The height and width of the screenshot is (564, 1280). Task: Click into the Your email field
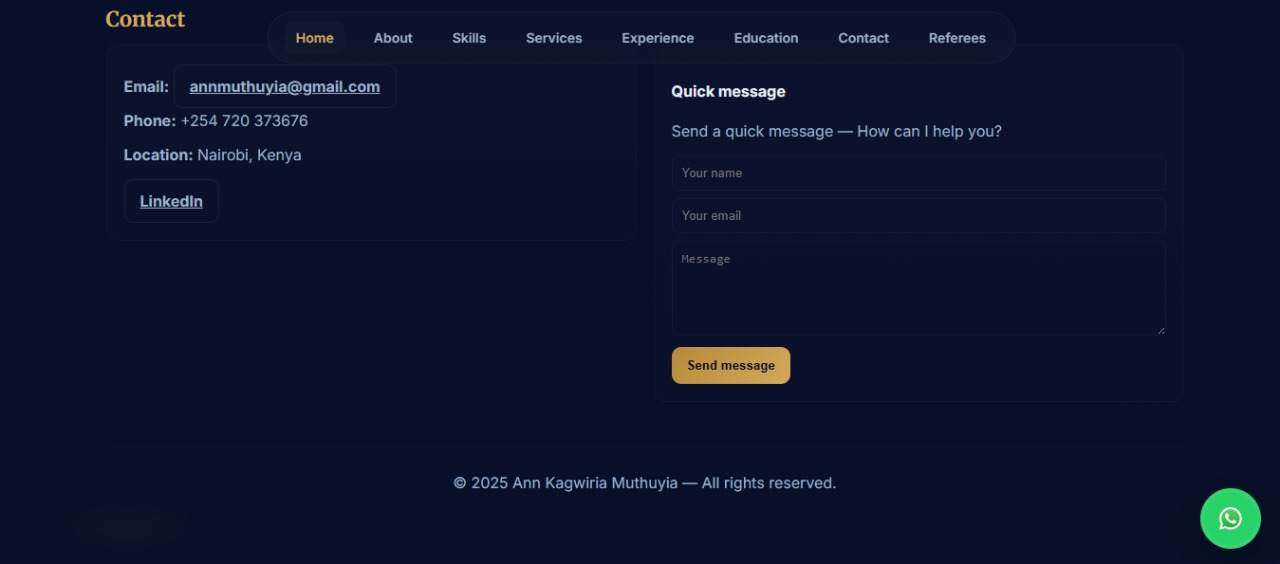(x=918, y=216)
